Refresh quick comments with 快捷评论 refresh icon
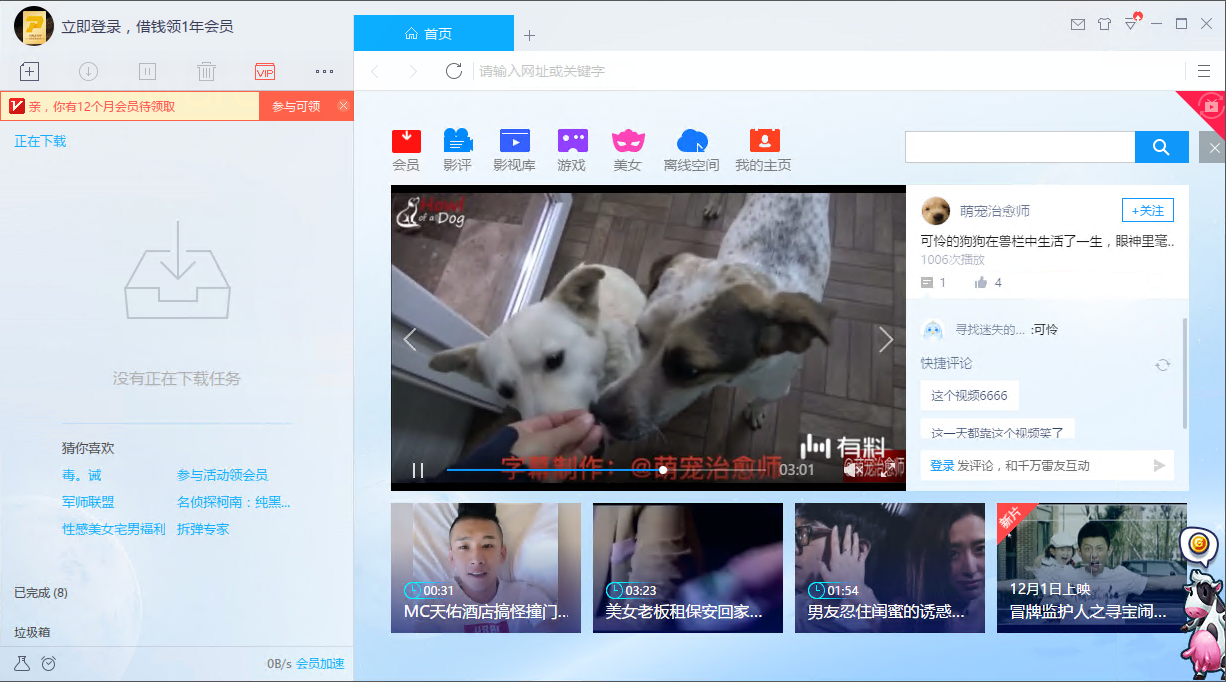The width and height of the screenshot is (1226, 682). 1162,365
